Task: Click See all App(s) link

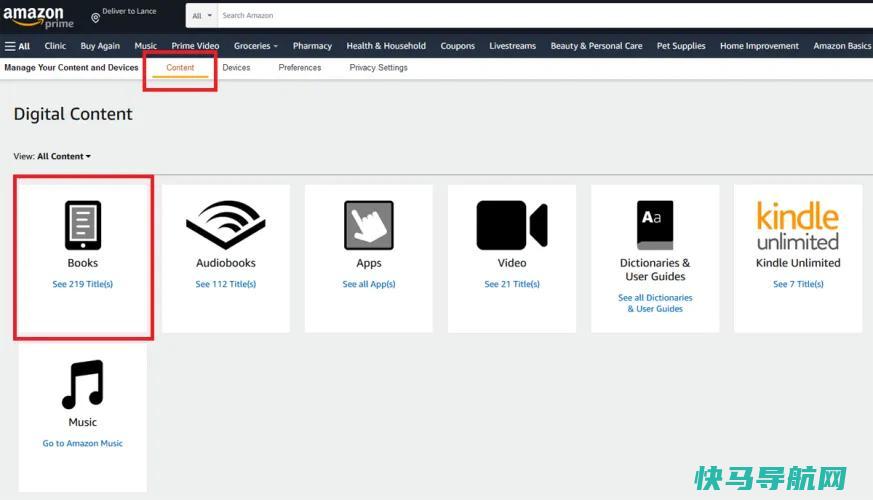Action: coord(369,284)
